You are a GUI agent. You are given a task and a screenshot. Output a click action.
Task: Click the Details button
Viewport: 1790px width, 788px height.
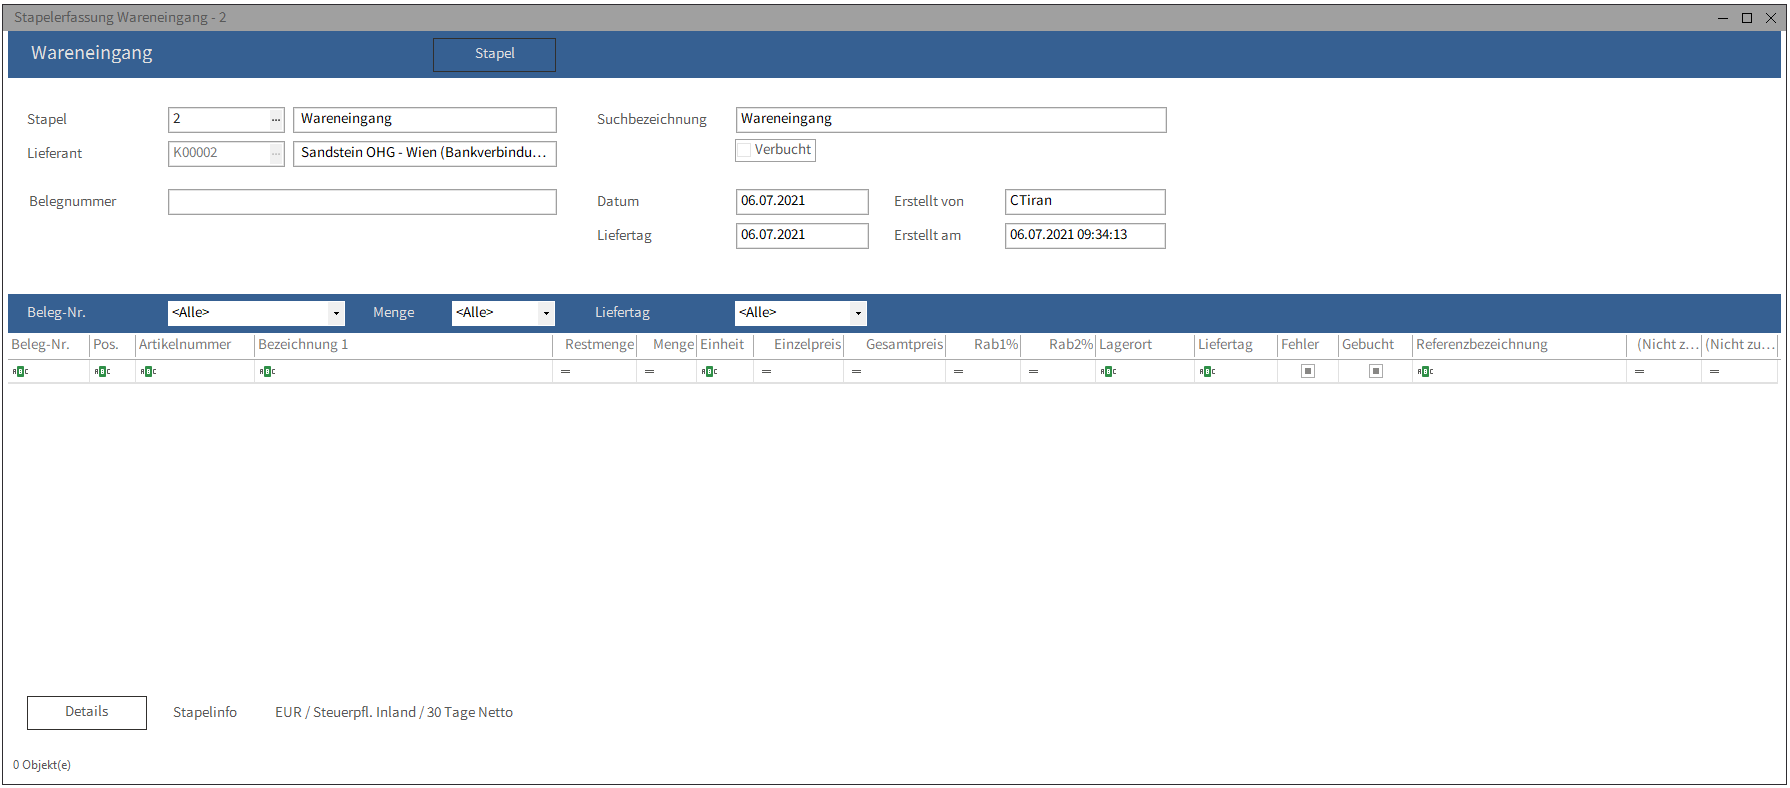87,712
